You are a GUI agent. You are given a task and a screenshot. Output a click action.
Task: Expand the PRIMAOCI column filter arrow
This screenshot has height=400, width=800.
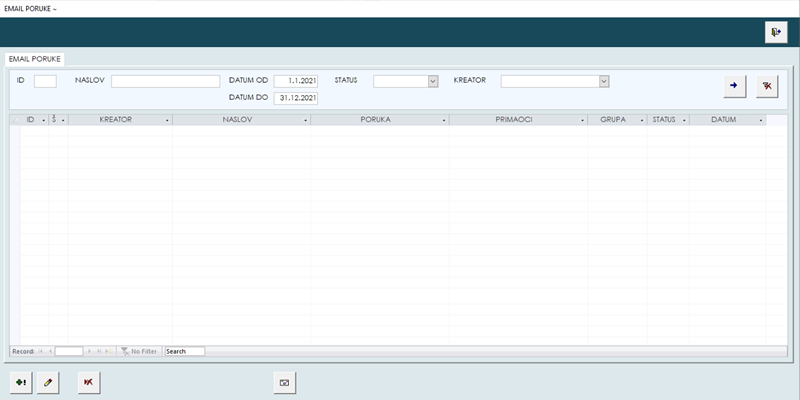tap(582, 120)
